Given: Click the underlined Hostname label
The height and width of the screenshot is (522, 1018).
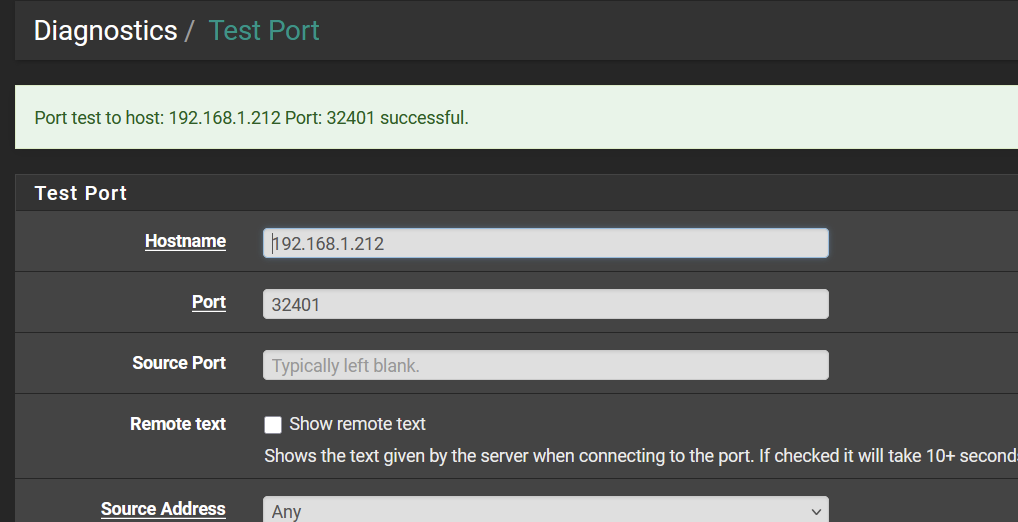Looking at the screenshot, I should pyautogui.click(x=185, y=241).
